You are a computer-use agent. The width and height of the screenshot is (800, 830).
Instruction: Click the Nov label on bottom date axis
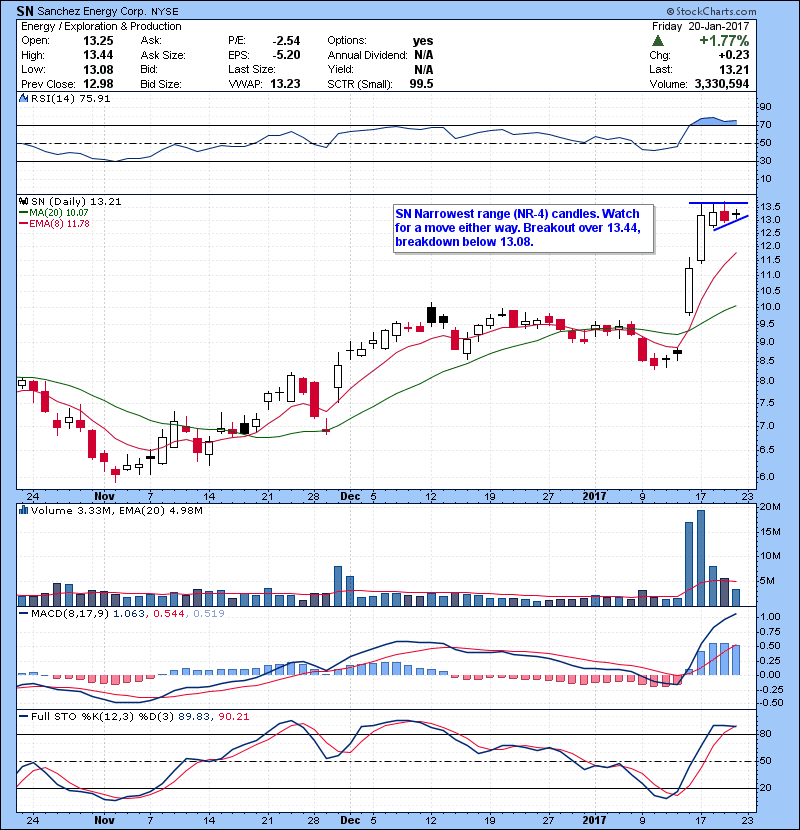[104, 820]
